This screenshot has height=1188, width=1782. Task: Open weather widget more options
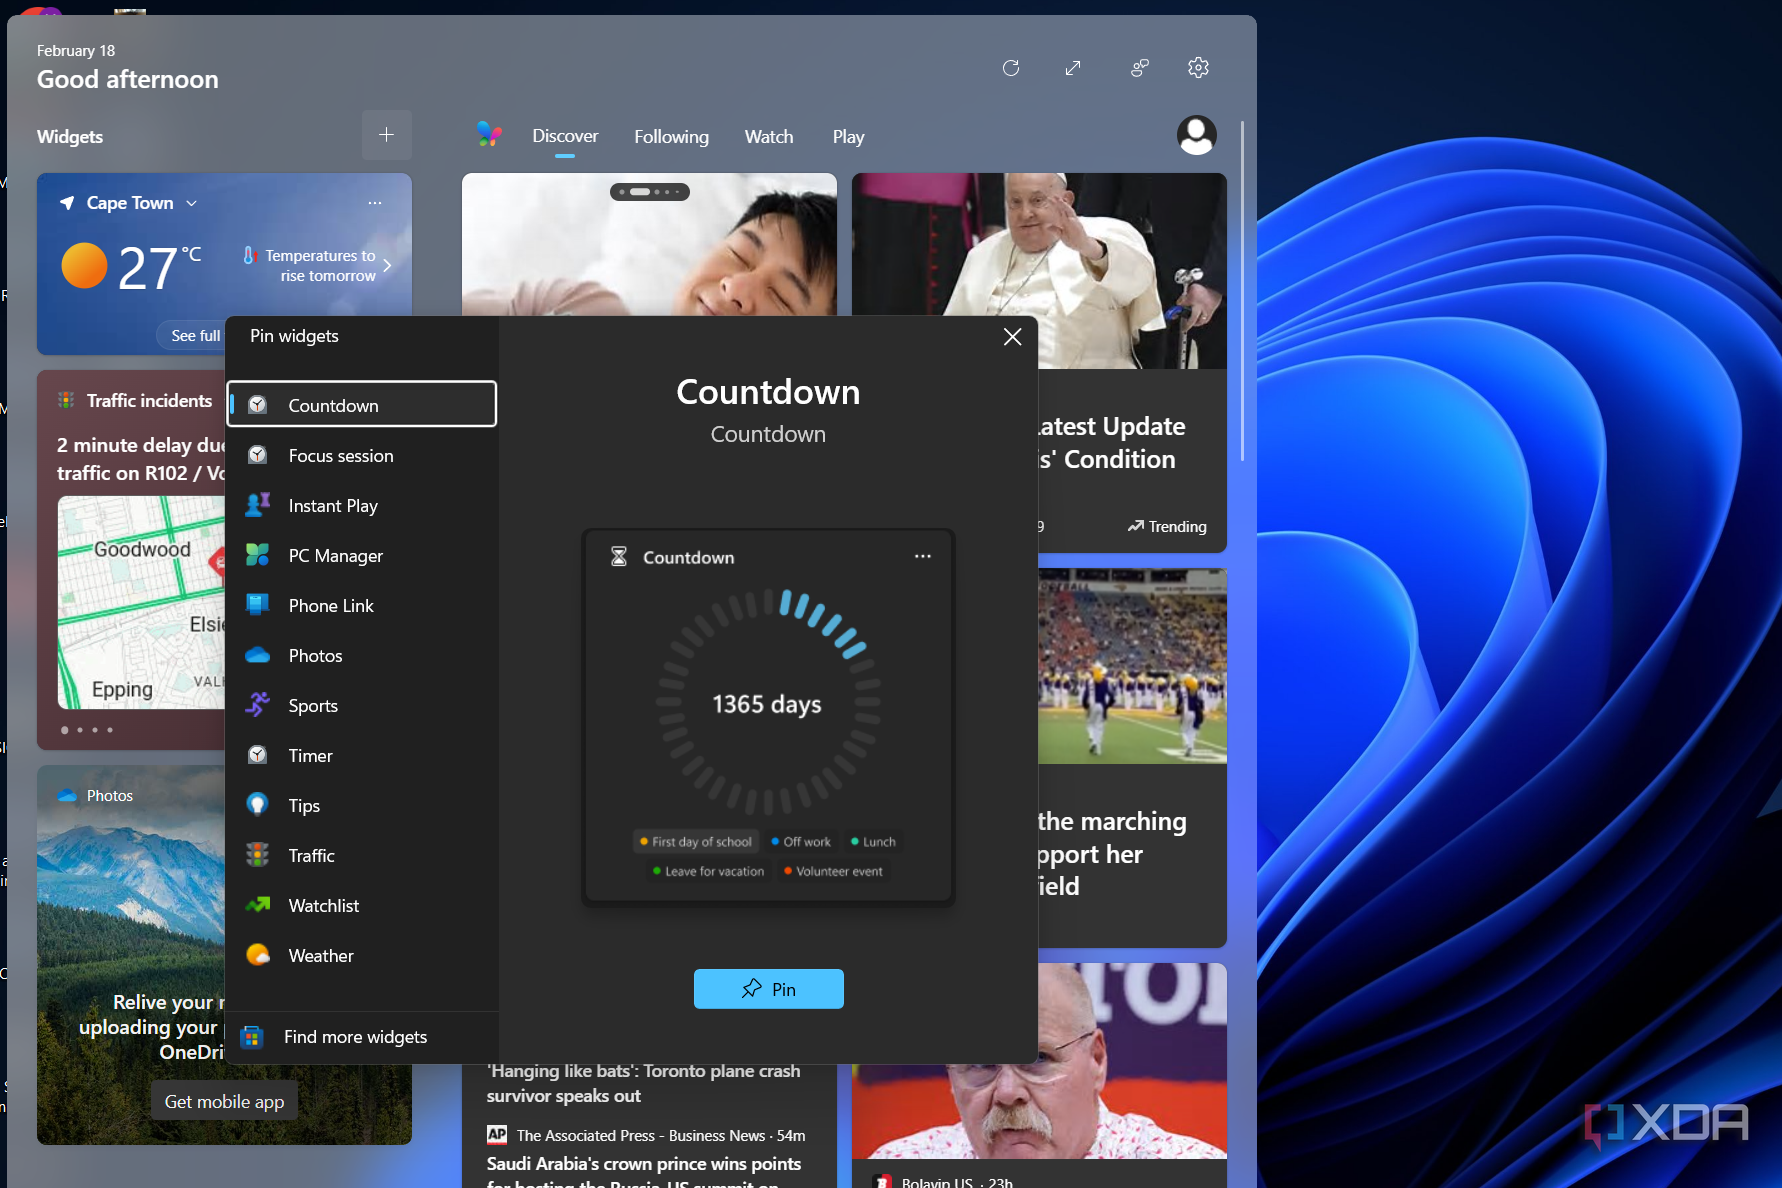pyautogui.click(x=375, y=203)
